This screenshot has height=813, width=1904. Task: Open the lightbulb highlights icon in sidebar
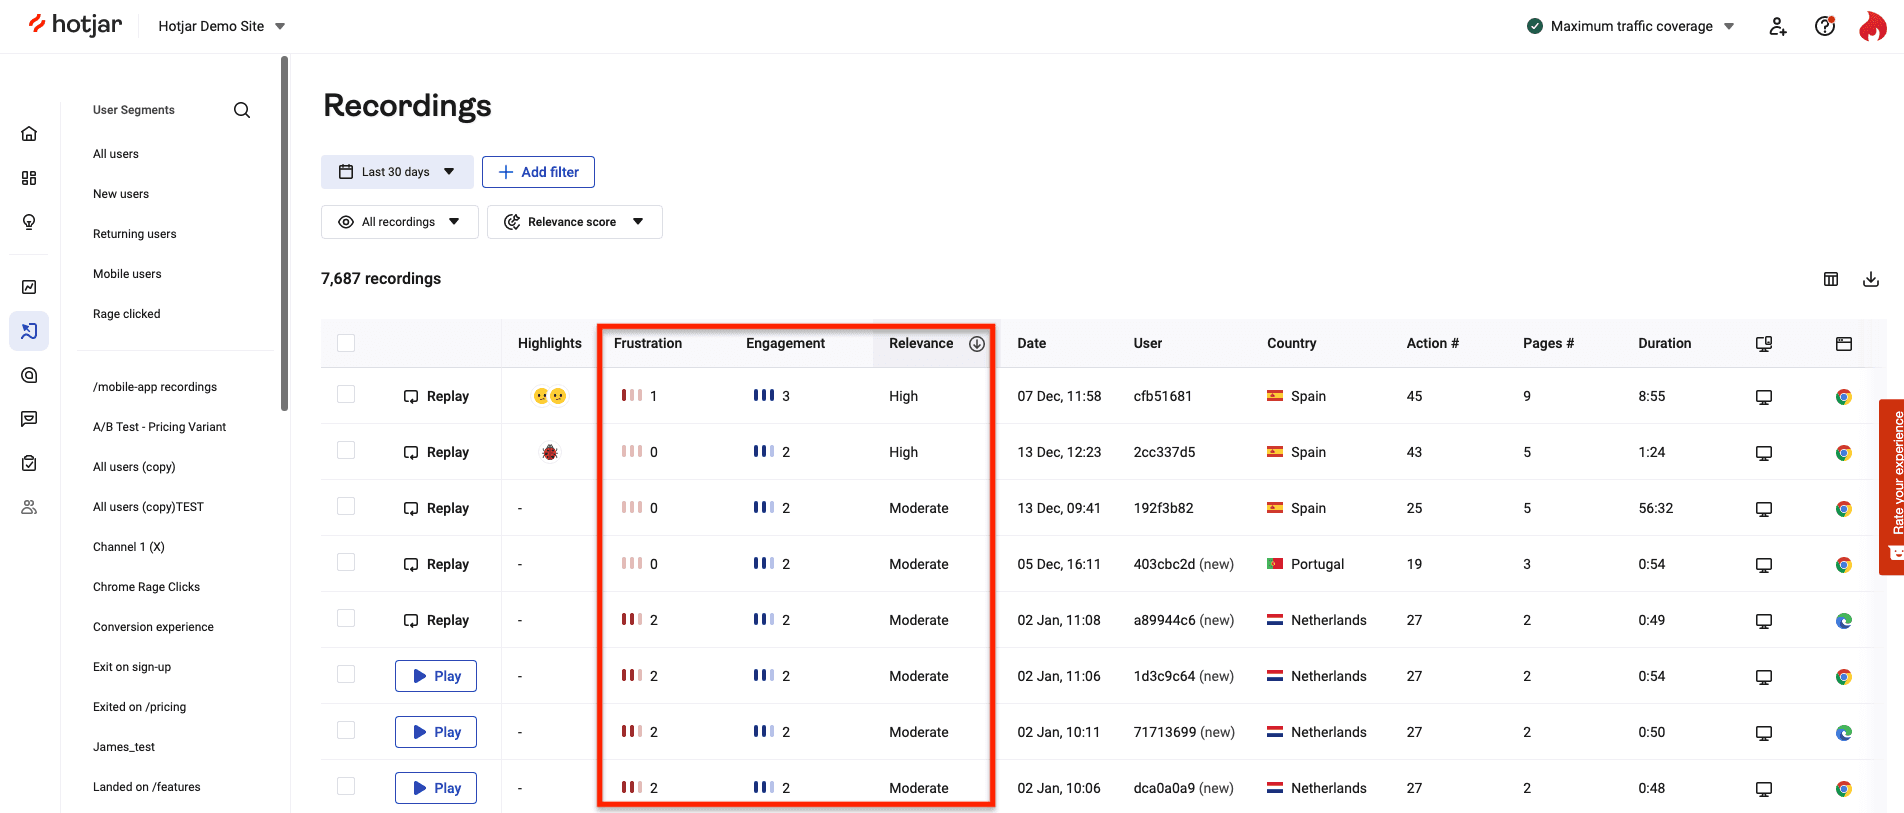(x=29, y=222)
